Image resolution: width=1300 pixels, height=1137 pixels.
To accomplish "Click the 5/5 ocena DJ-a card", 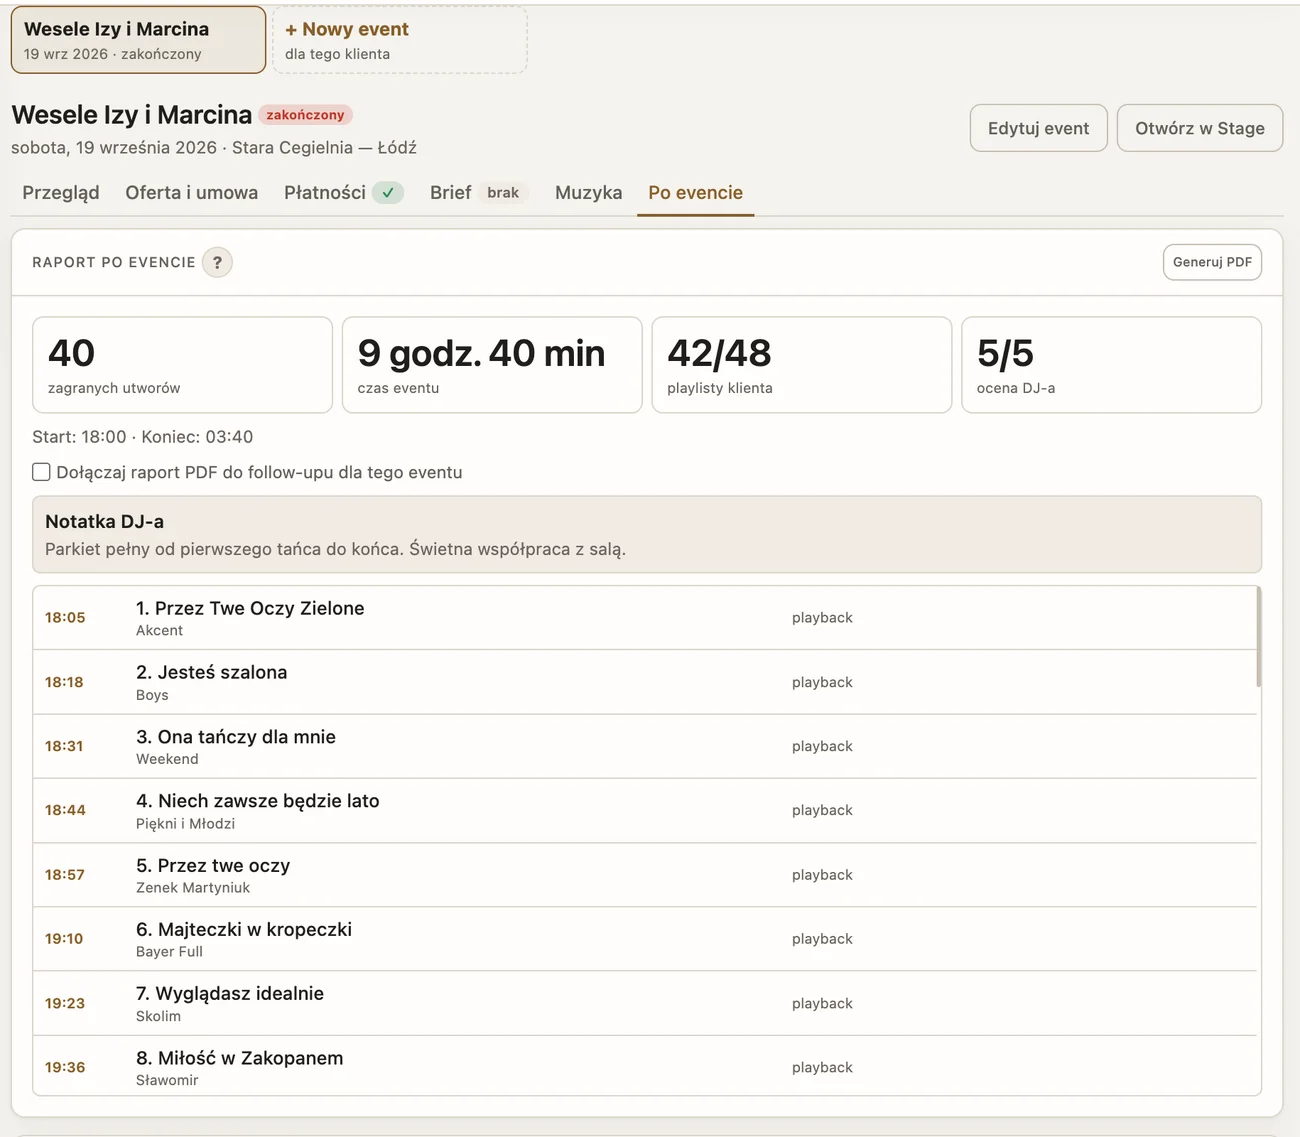I will [x=1112, y=365].
